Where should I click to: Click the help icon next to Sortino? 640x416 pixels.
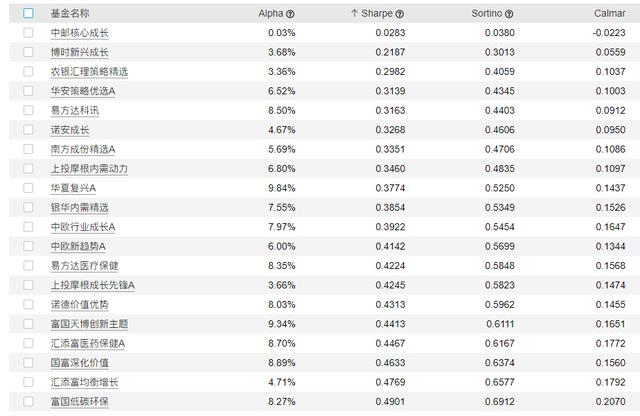click(509, 14)
